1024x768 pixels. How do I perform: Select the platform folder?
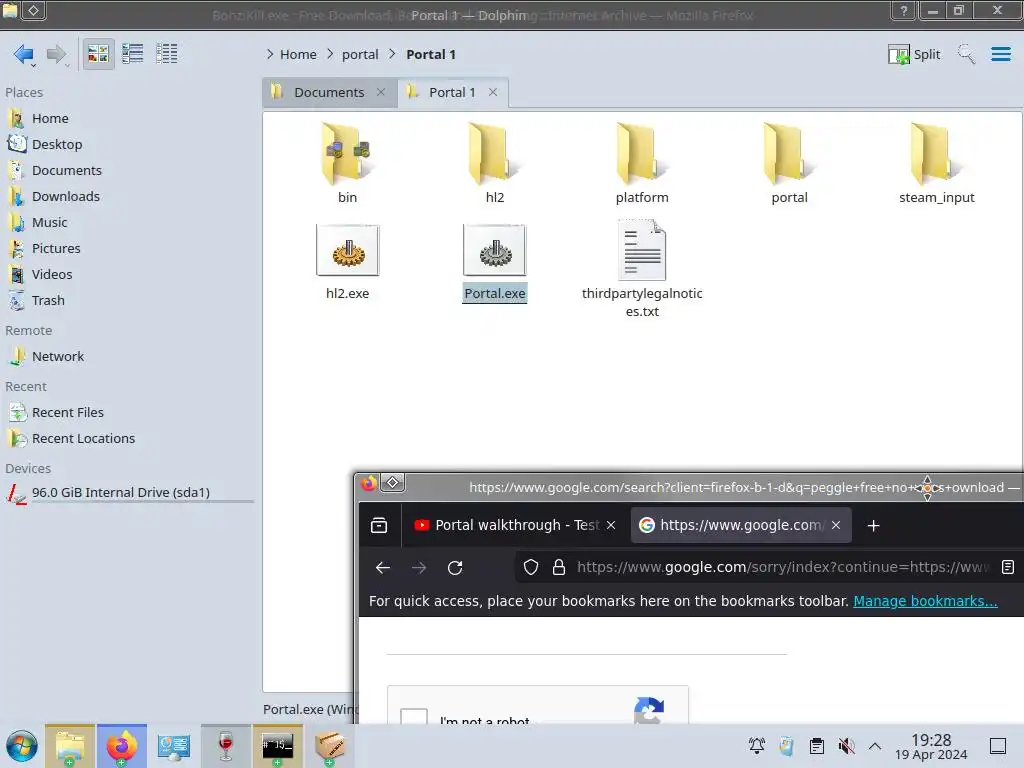[642, 163]
